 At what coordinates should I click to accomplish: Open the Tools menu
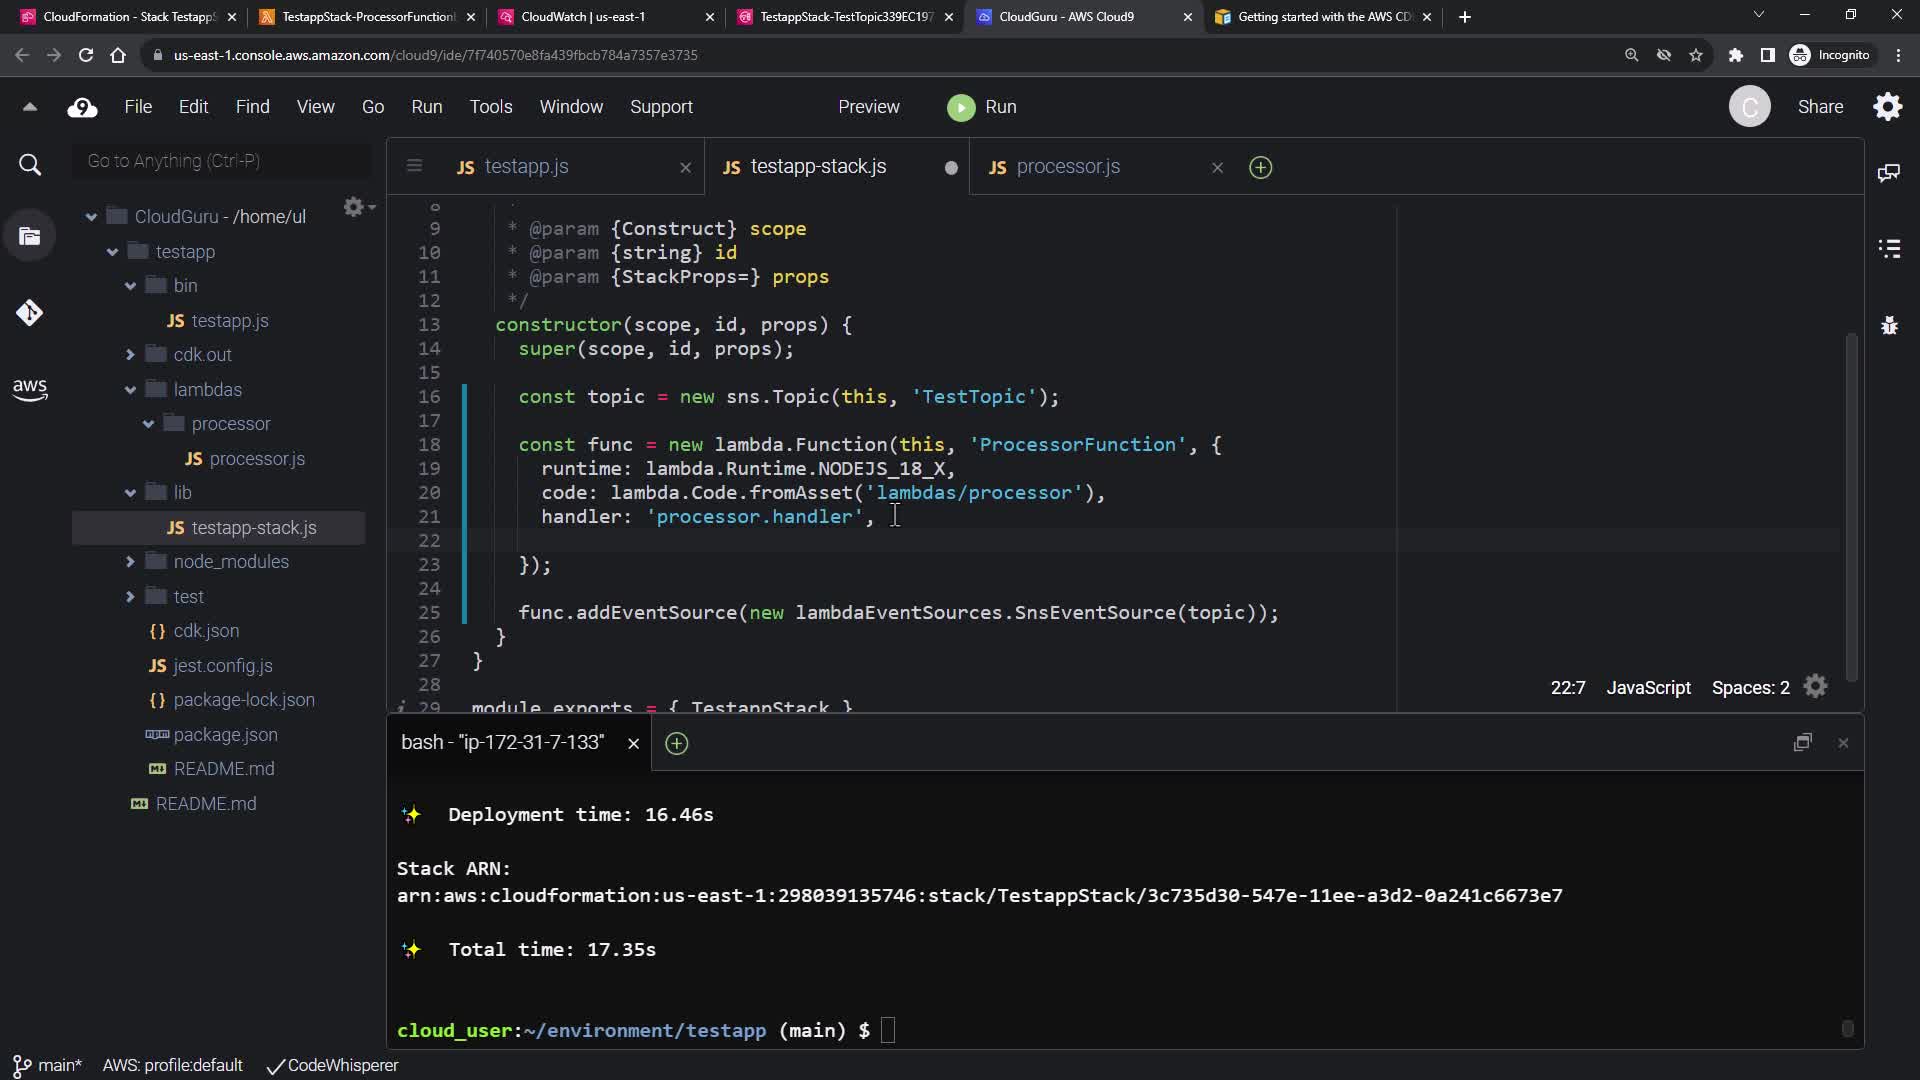pos(490,107)
